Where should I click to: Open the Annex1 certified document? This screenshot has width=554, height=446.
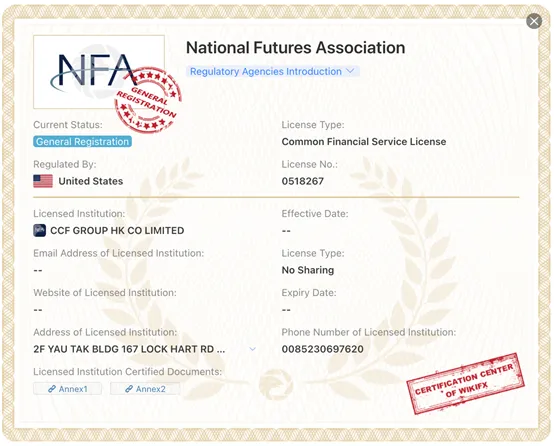tap(67, 389)
